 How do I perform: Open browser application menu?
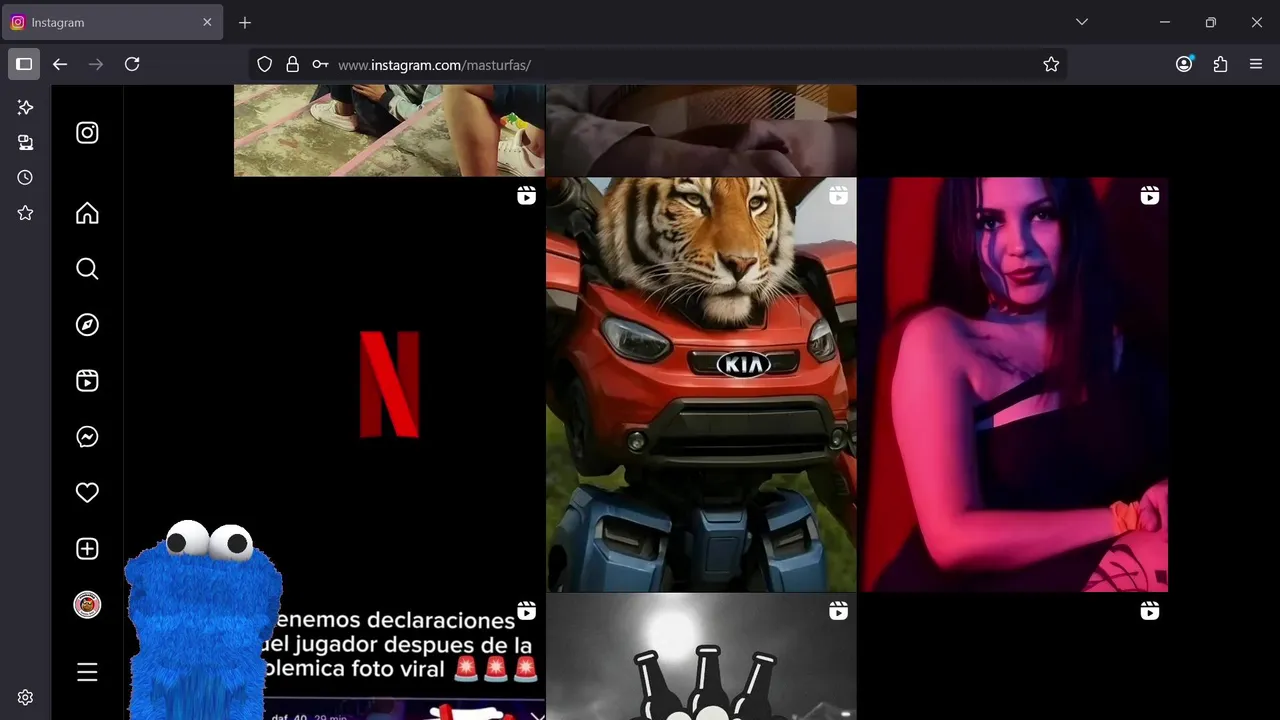1256,64
